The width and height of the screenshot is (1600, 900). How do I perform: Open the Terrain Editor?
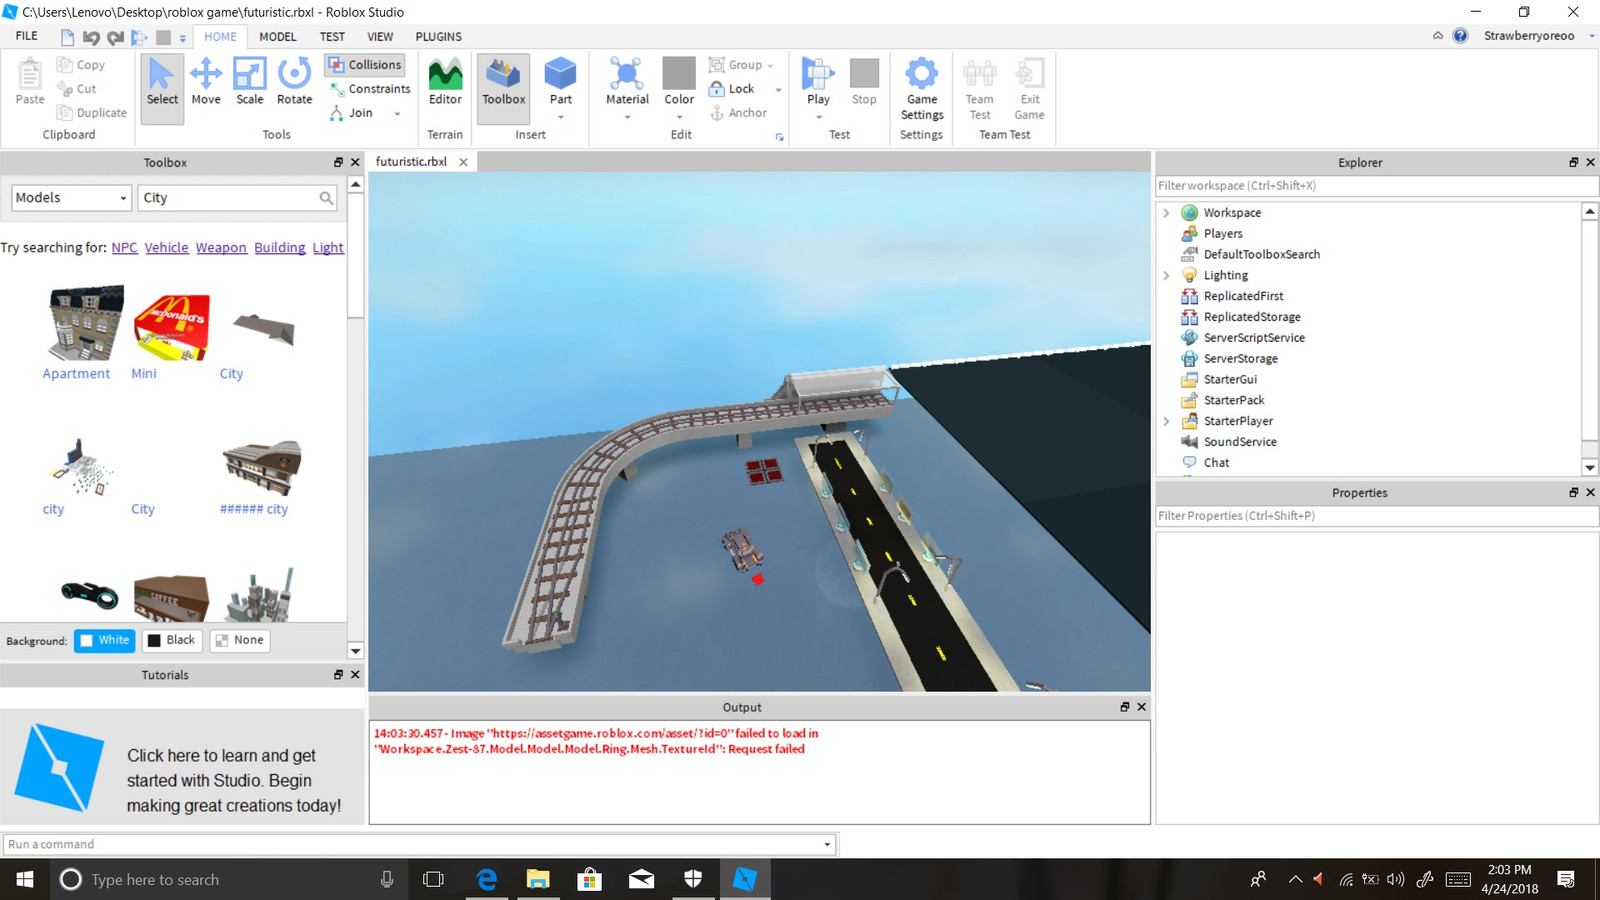tap(445, 81)
